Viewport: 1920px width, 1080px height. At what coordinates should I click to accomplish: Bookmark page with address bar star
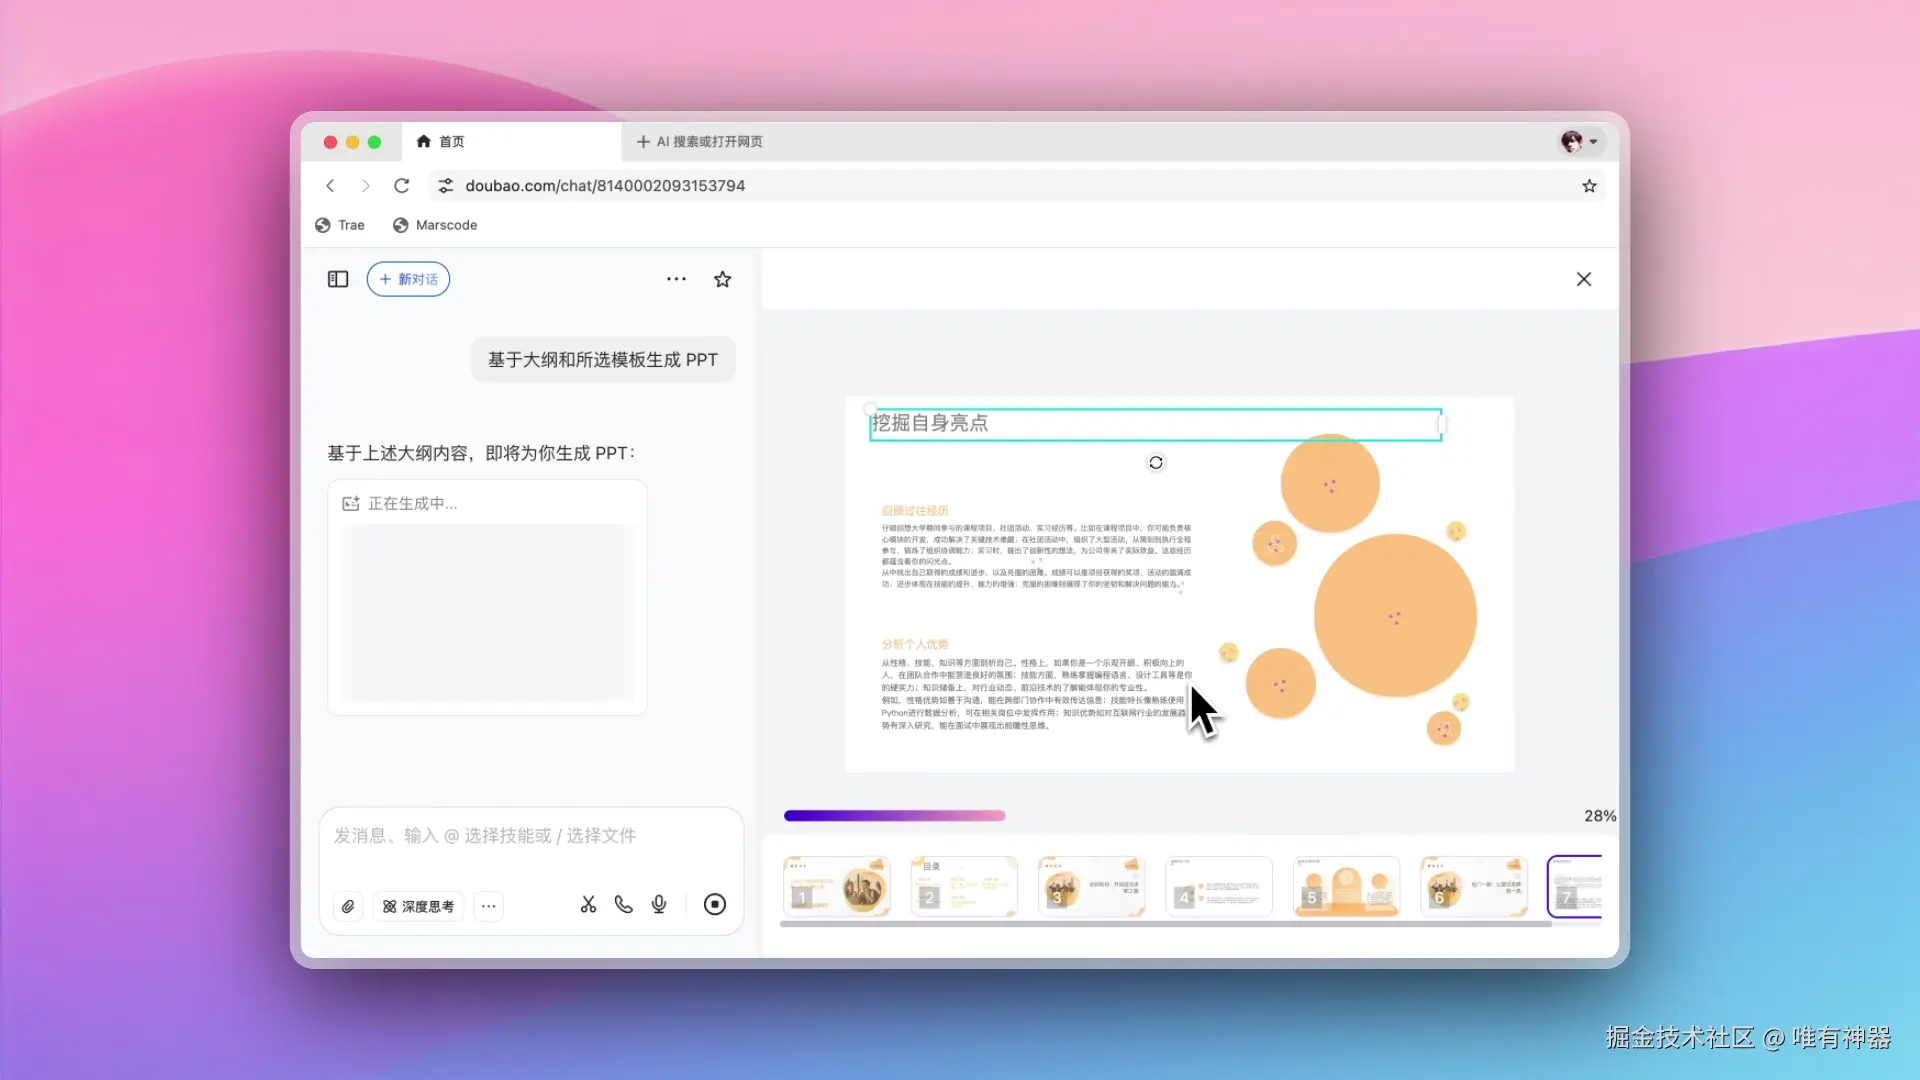click(x=1589, y=186)
